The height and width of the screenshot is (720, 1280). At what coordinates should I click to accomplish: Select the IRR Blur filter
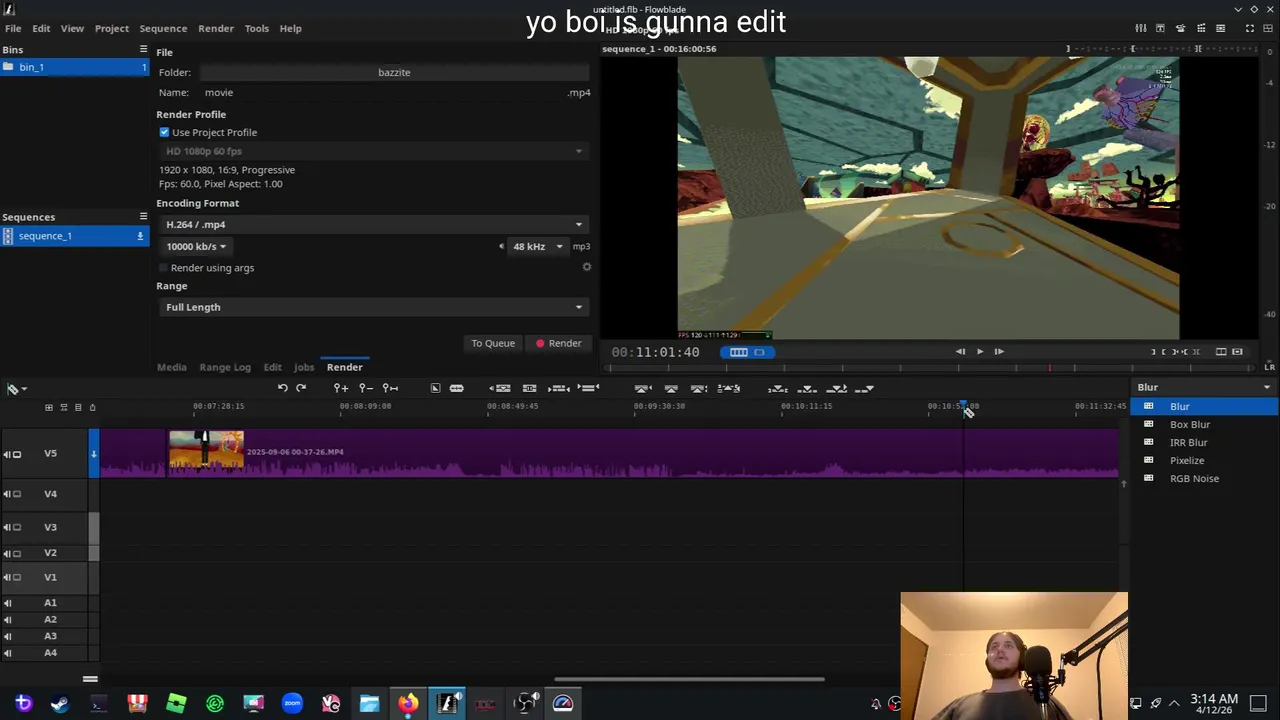[1204, 442]
